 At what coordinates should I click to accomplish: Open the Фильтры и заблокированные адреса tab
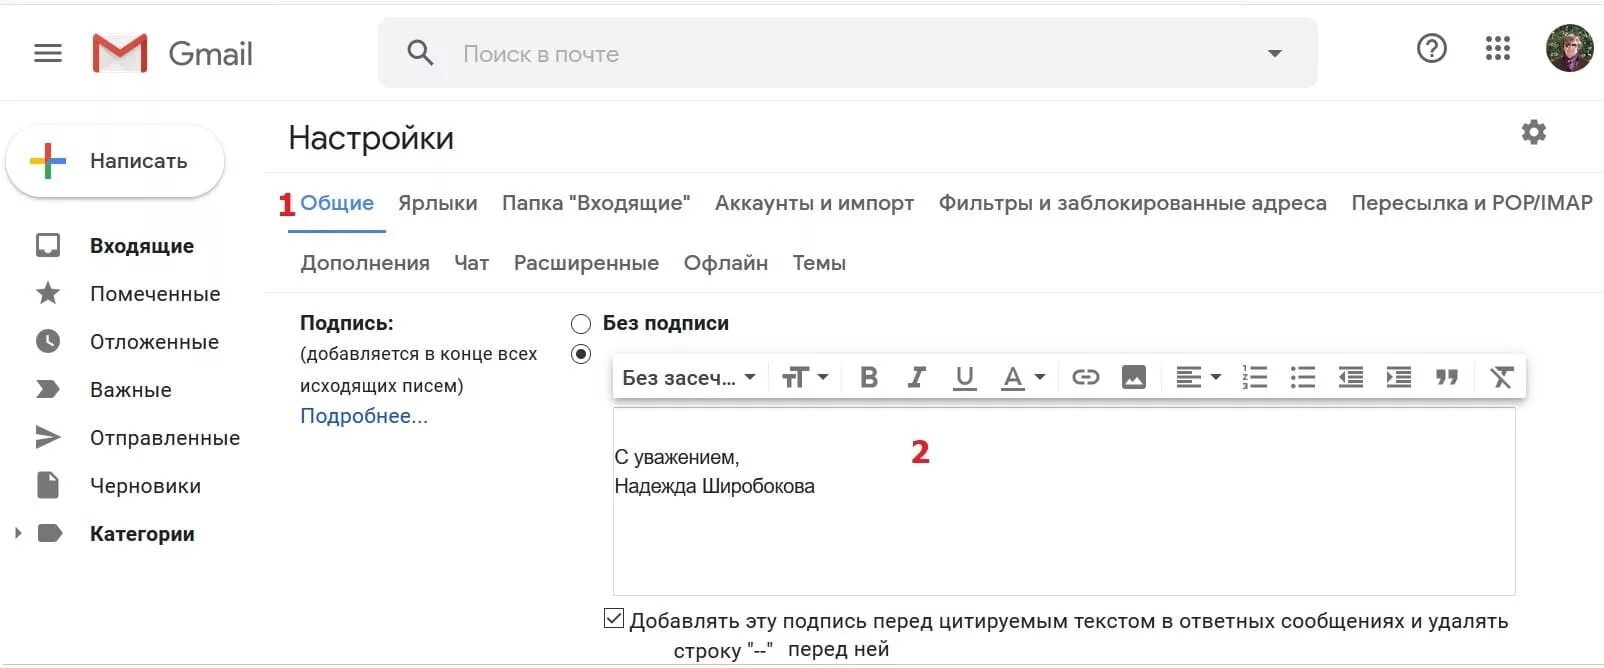coord(1132,203)
